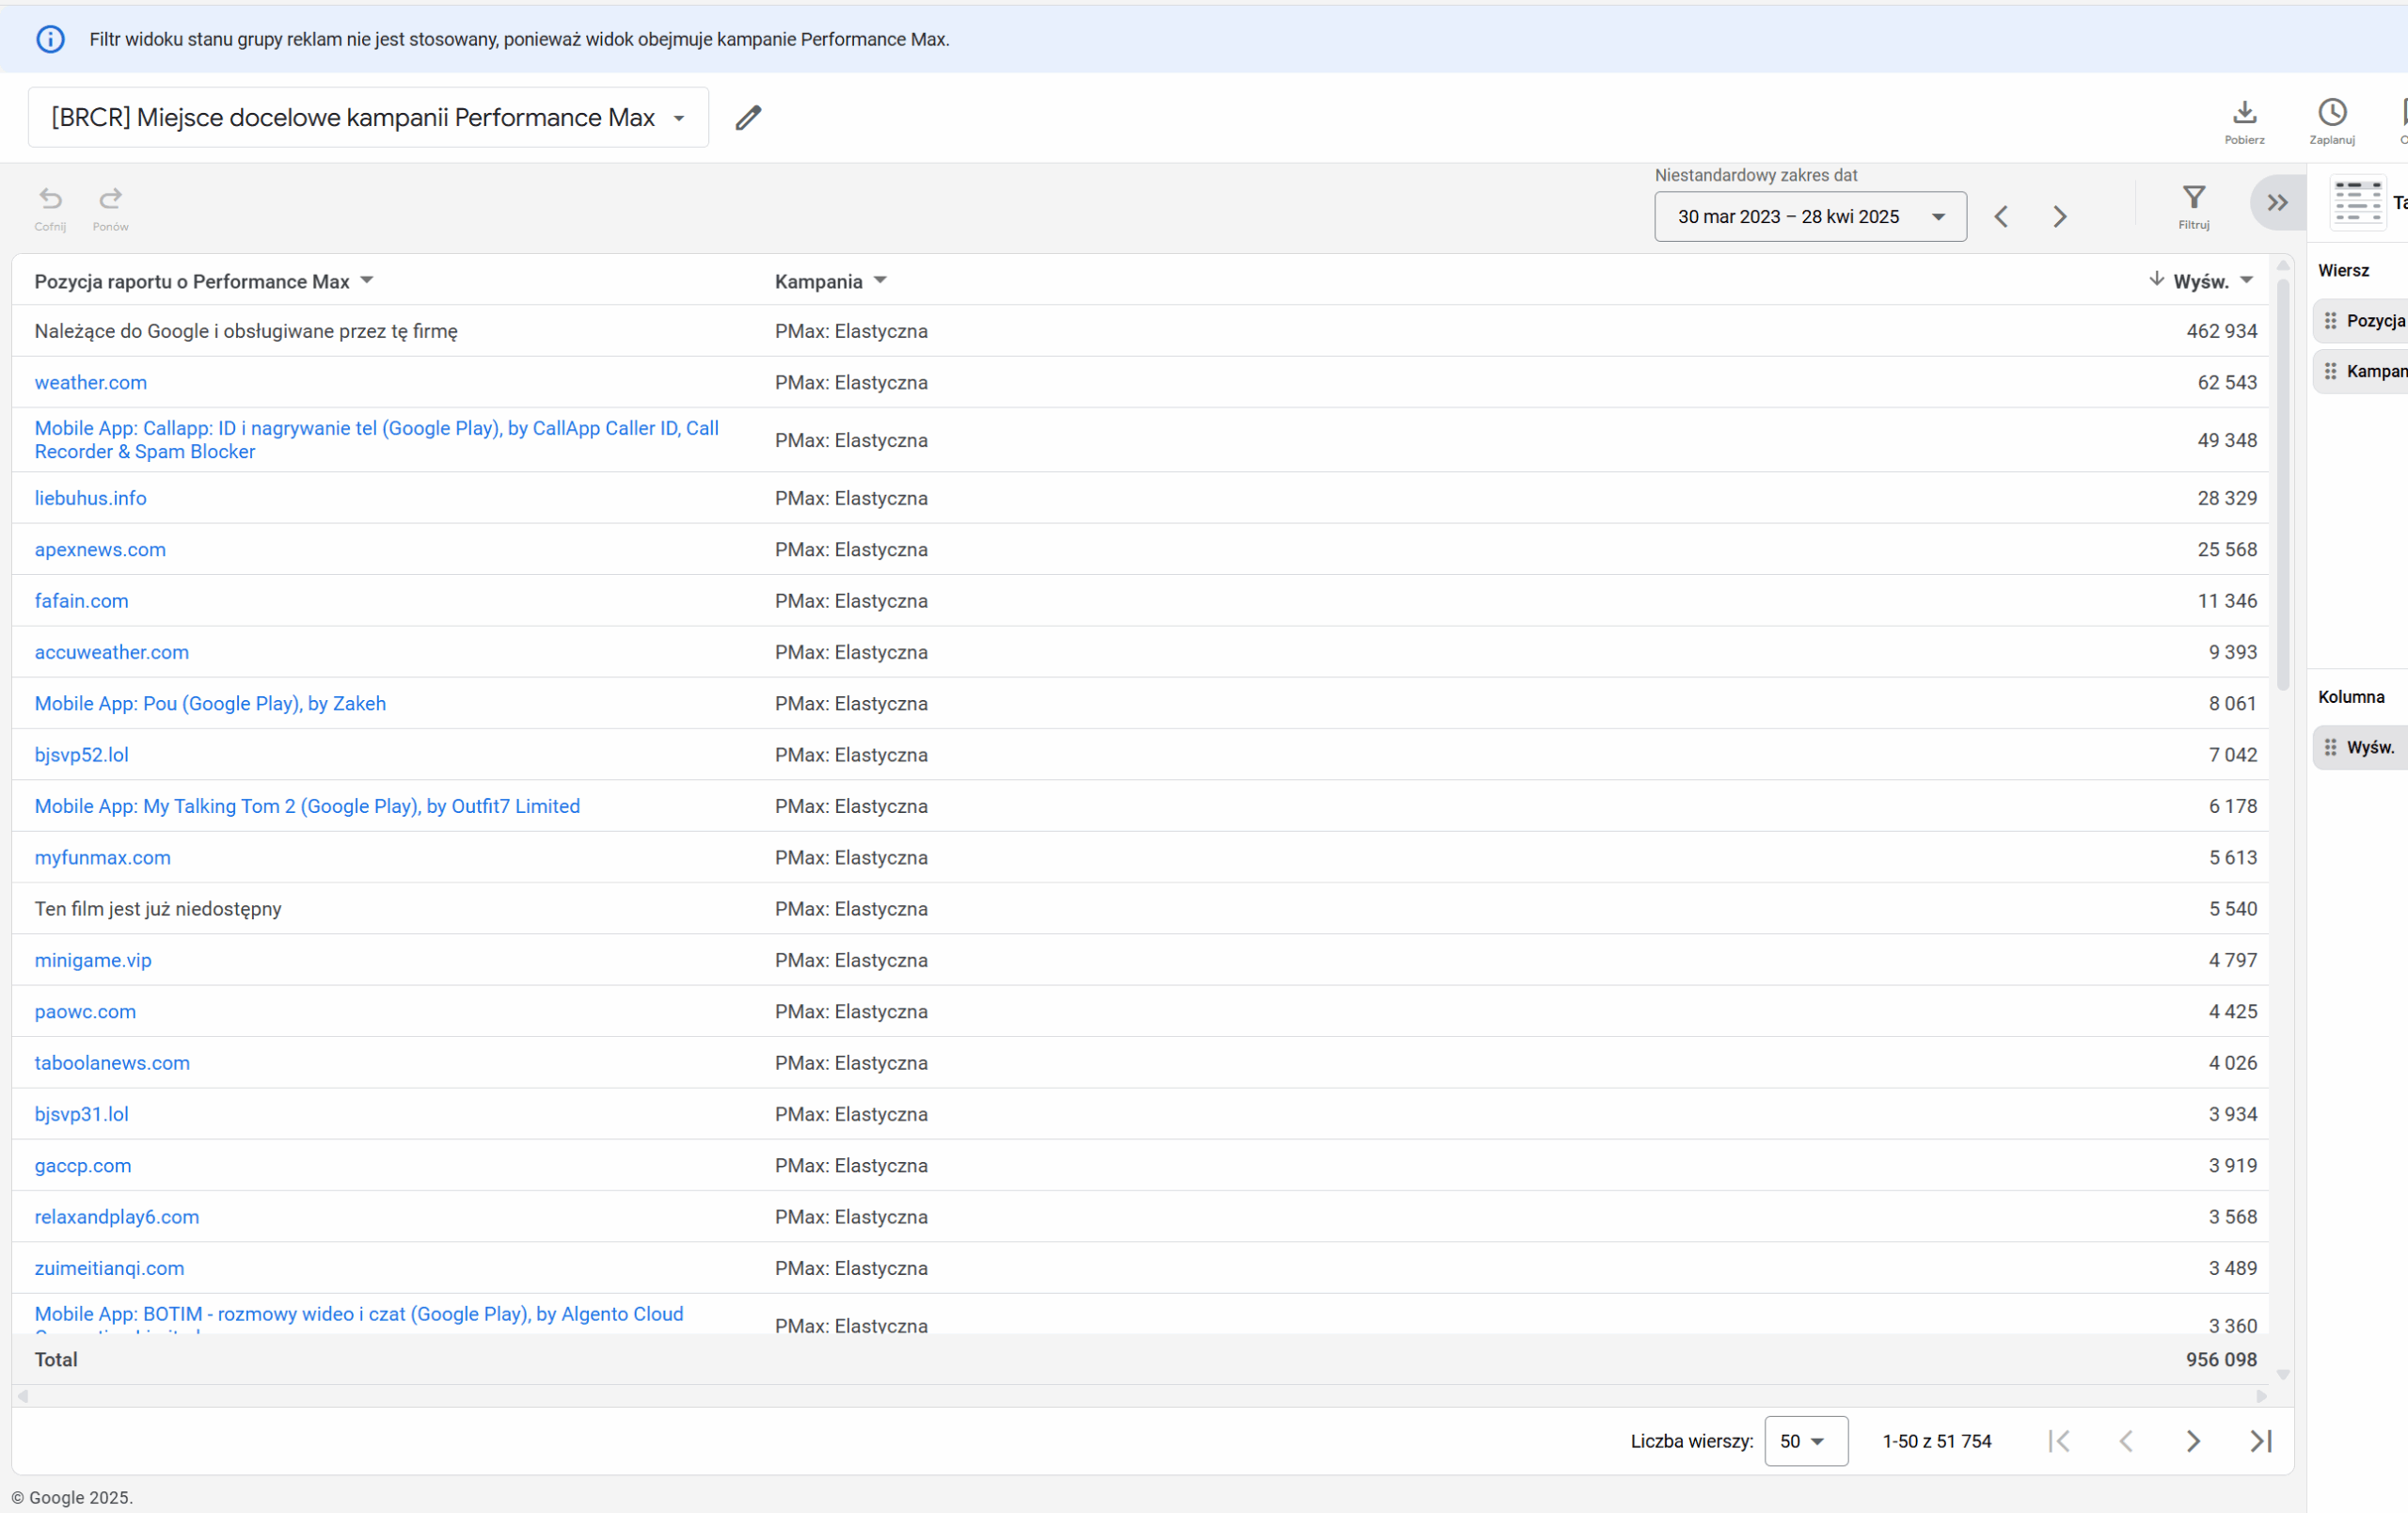Collapse side panel with double chevron
2408x1513 pixels.
pos(2277,203)
